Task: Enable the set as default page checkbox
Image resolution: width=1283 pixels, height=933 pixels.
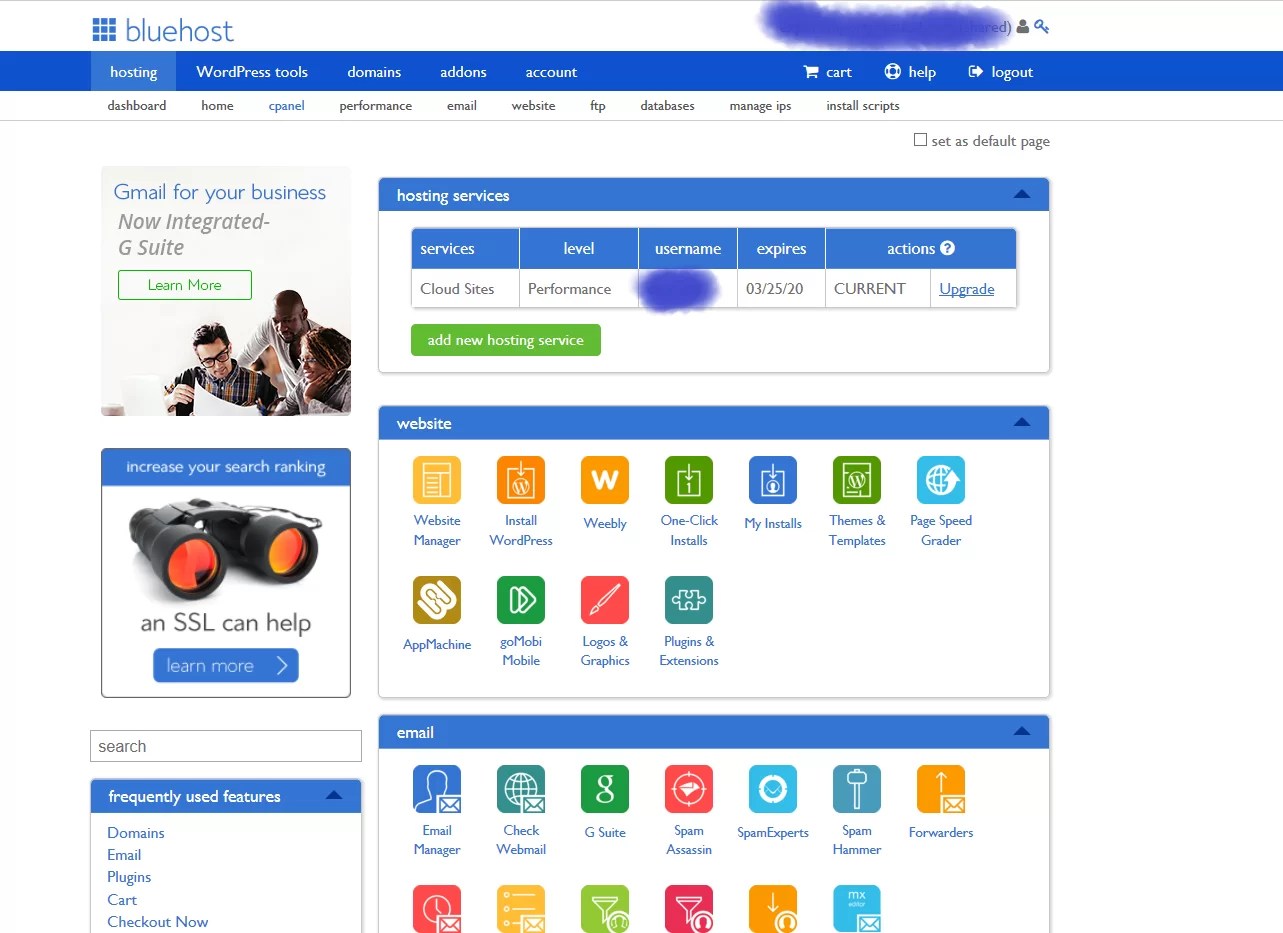Action: (x=920, y=140)
